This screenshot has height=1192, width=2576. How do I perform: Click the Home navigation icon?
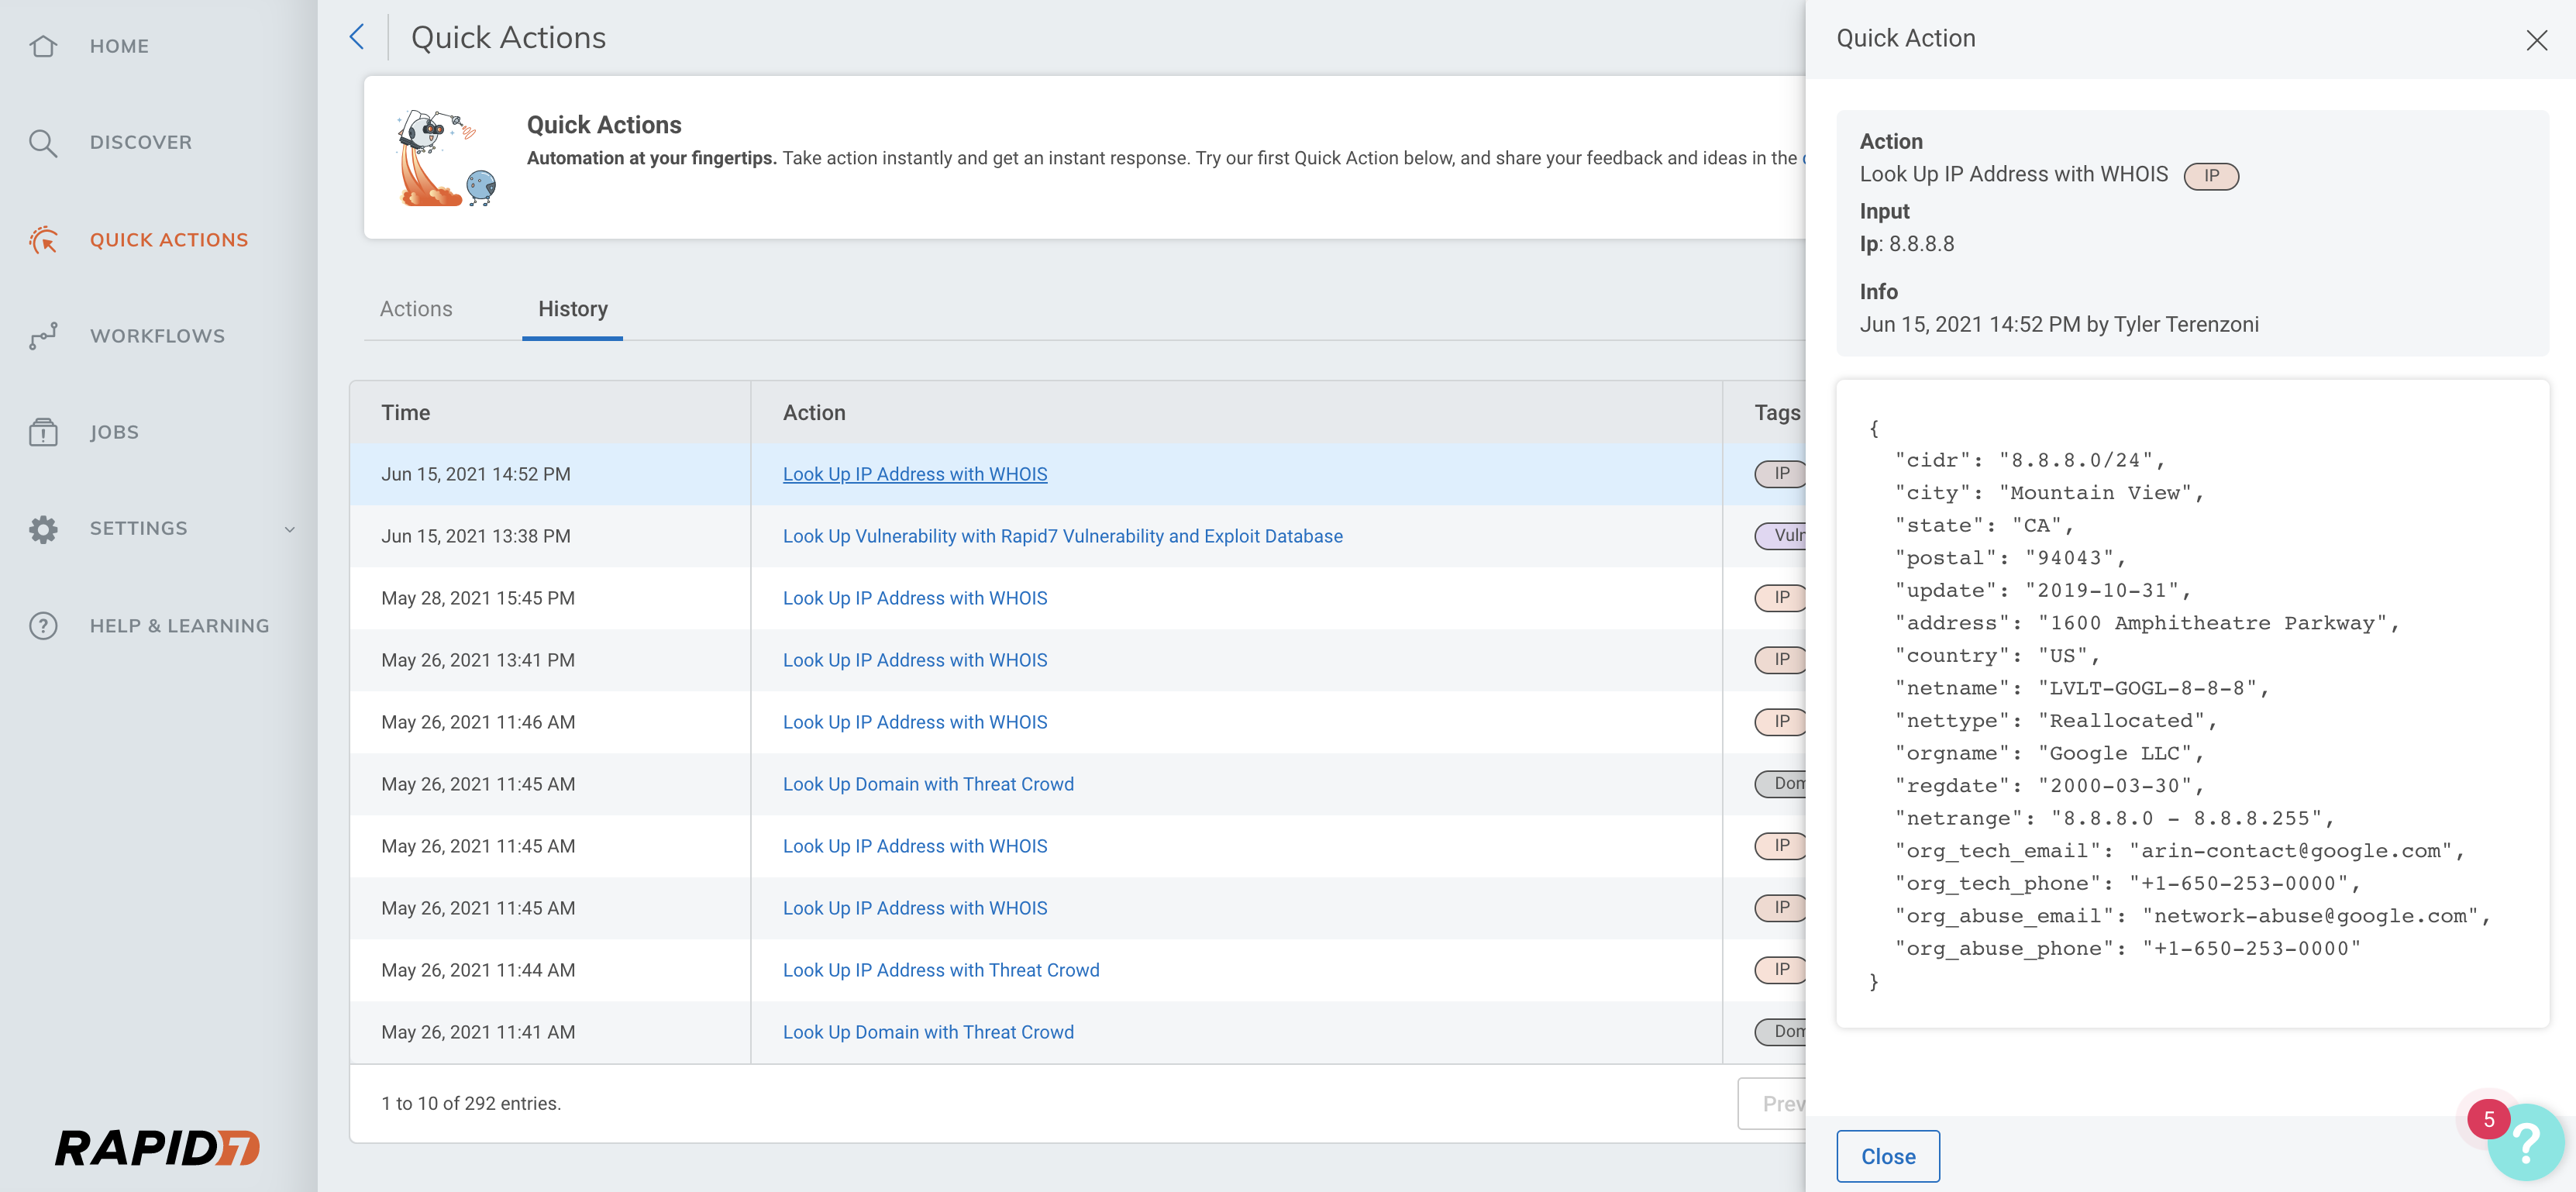[x=44, y=46]
